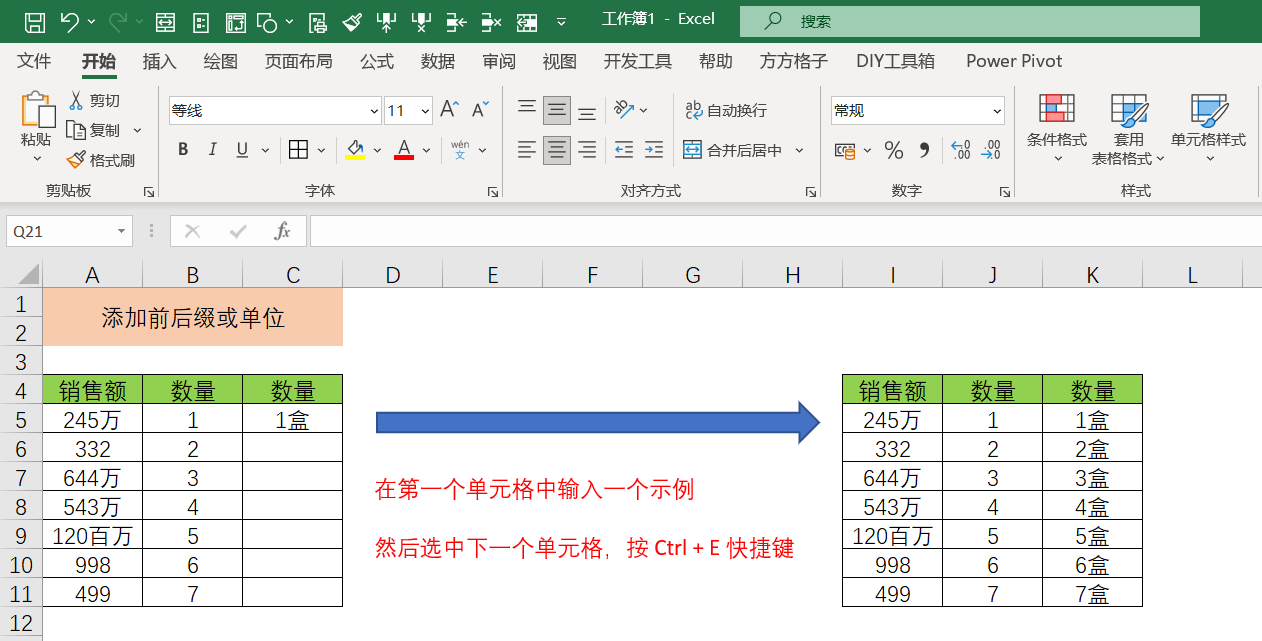Image resolution: width=1262 pixels, height=641 pixels.
Task: Click the Decrease Decimal icon
Action: click(990, 150)
